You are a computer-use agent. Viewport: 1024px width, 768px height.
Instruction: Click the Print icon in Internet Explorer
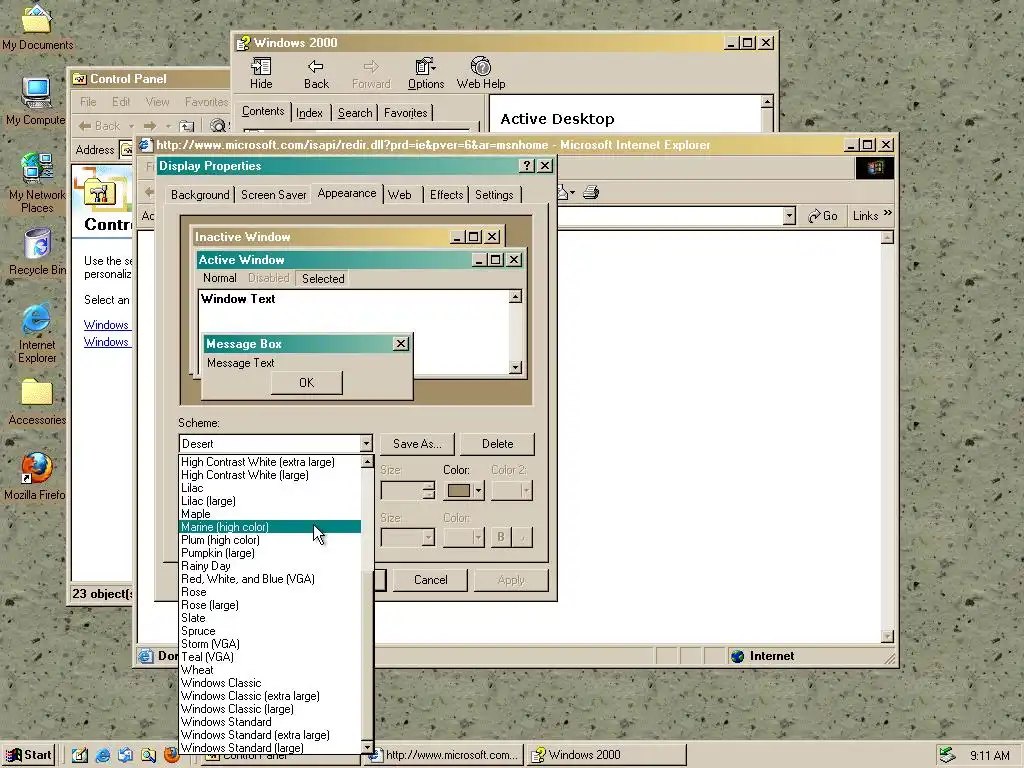[x=591, y=193]
